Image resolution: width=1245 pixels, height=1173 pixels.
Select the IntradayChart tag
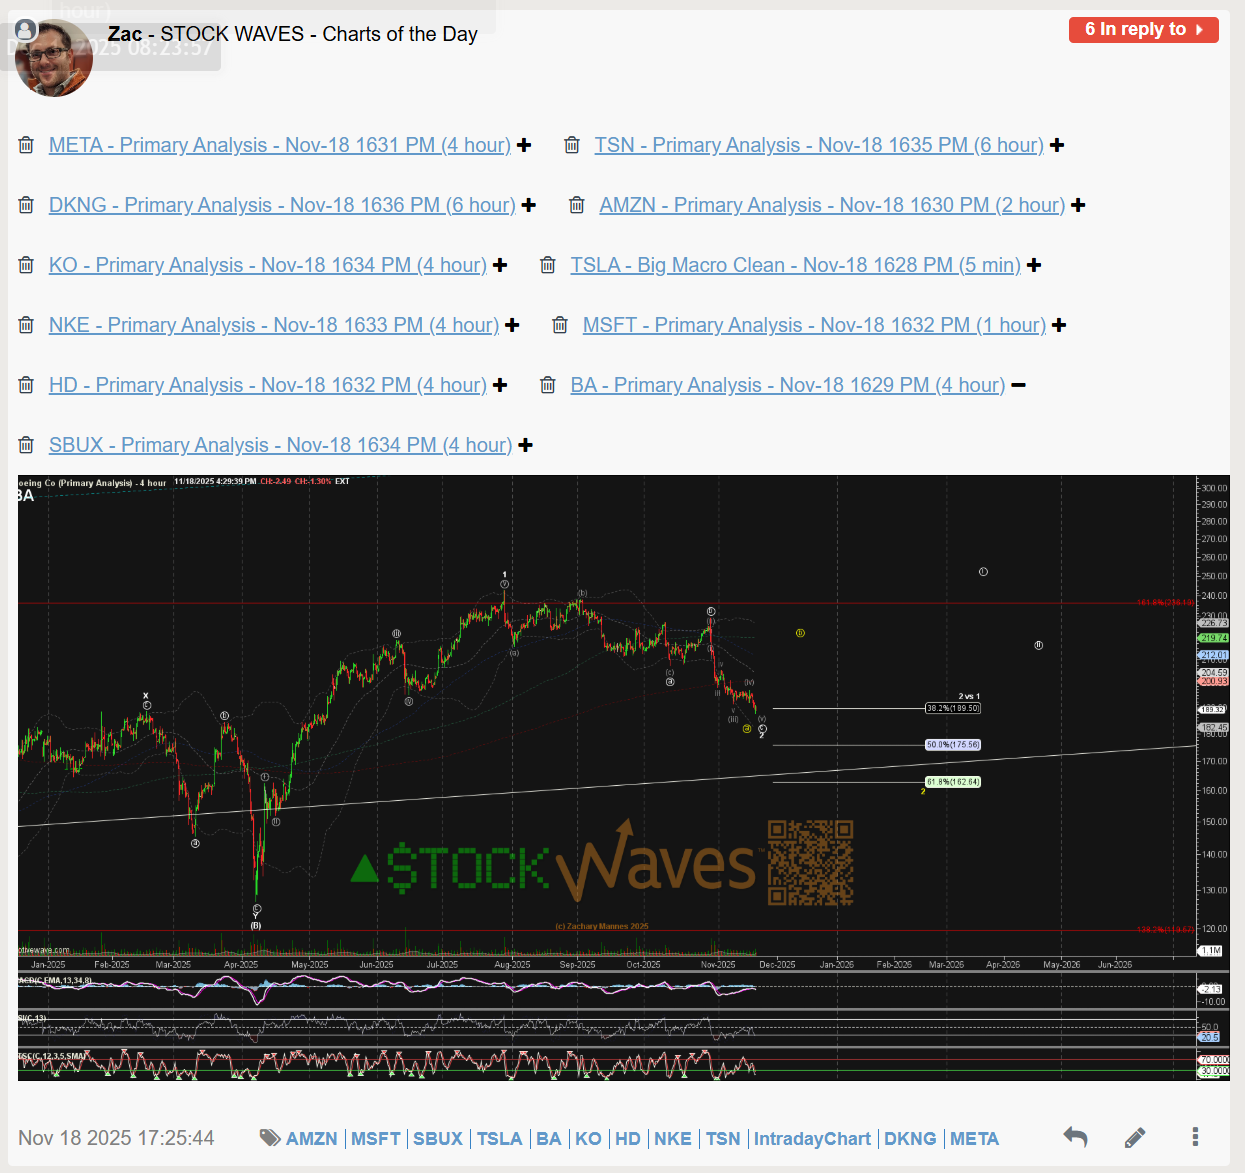tap(812, 1139)
